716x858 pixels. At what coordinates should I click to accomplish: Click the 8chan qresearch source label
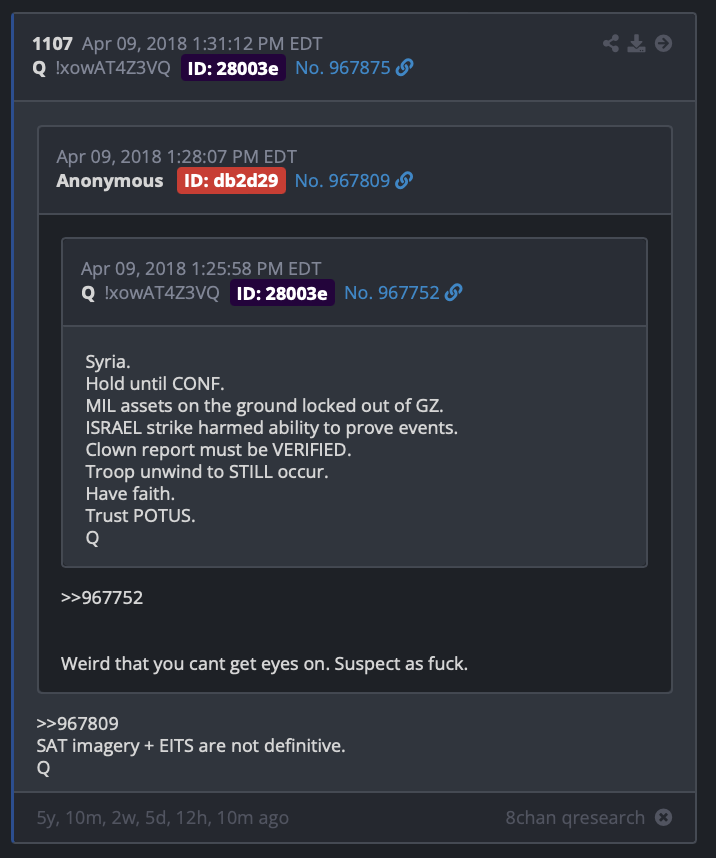pos(575,818)
